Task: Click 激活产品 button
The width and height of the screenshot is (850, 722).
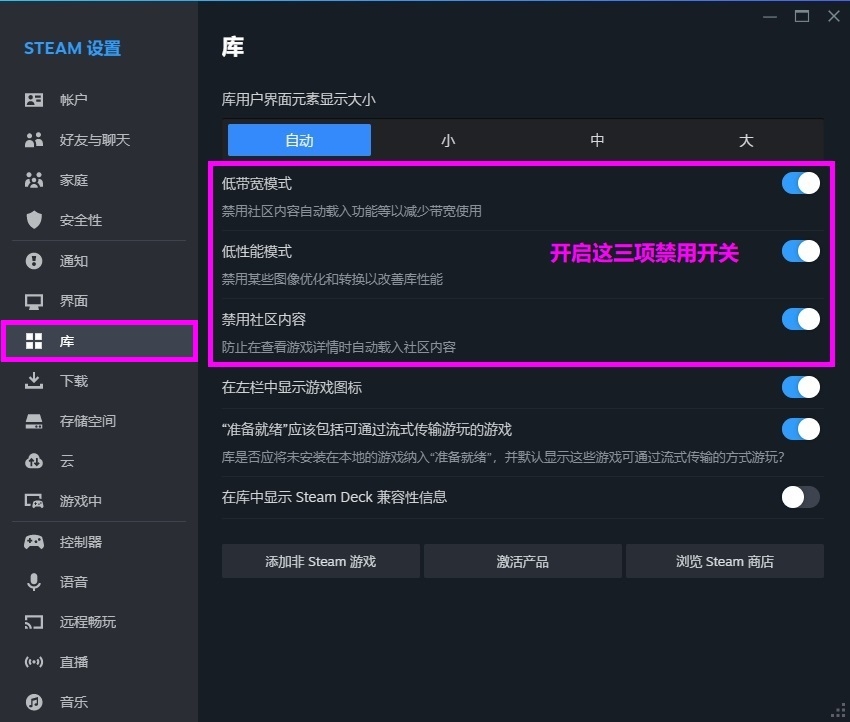Action: (x=523, y=561)
